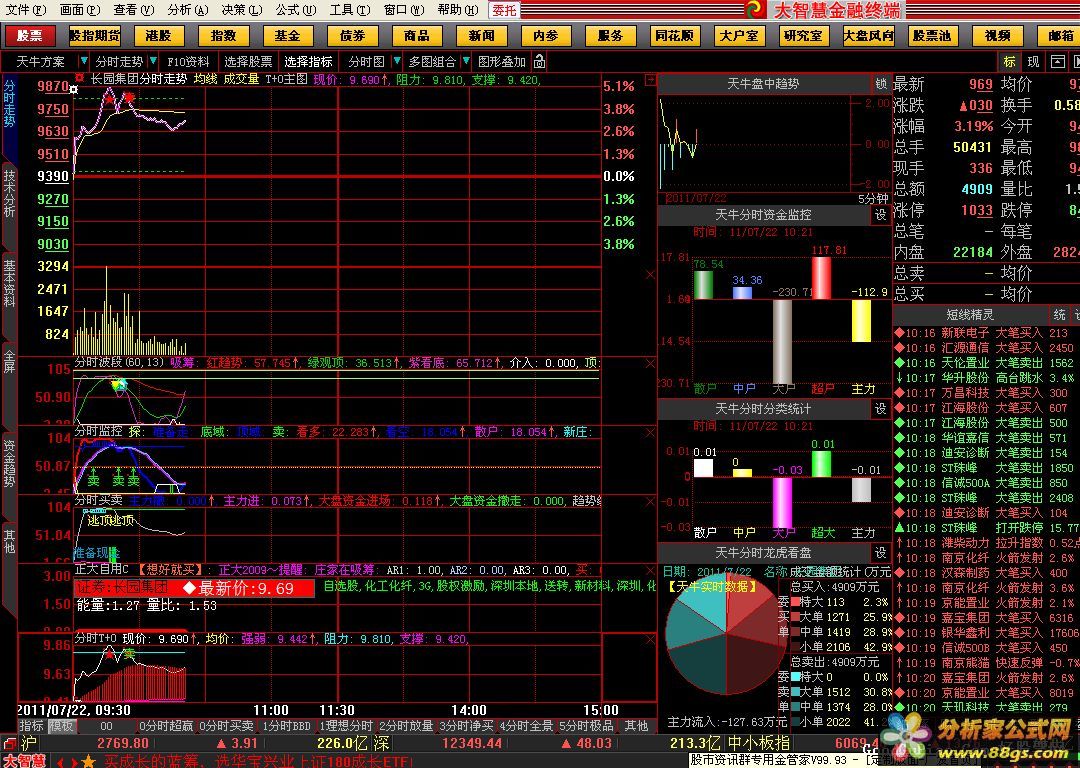Screen dimensions: 1080x768
Task: Click the left arrow in the news ticker
Action: coord(59,762)
